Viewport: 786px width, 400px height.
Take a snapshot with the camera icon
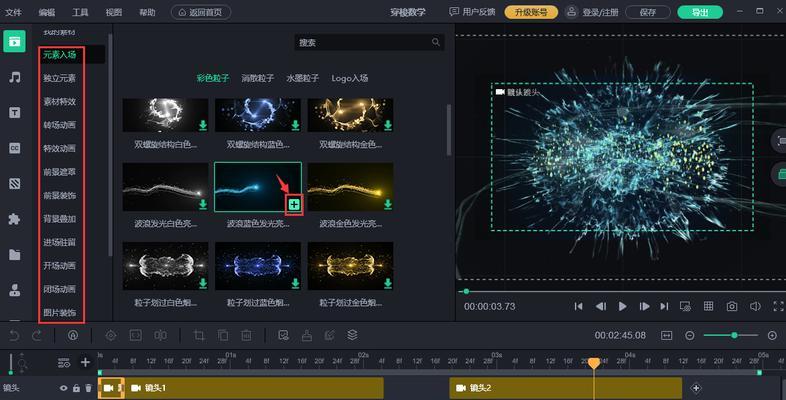point(732,306)
